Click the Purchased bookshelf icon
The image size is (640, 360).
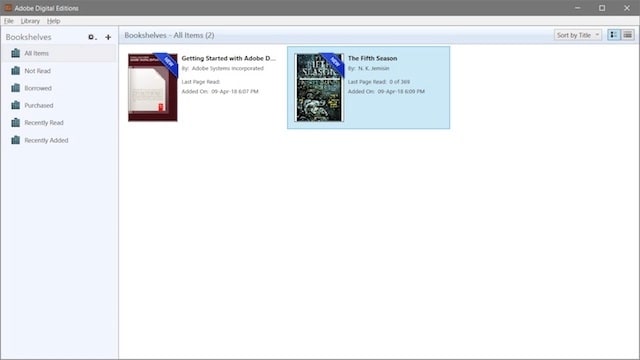pyautogui.click(x=16, y=105)
